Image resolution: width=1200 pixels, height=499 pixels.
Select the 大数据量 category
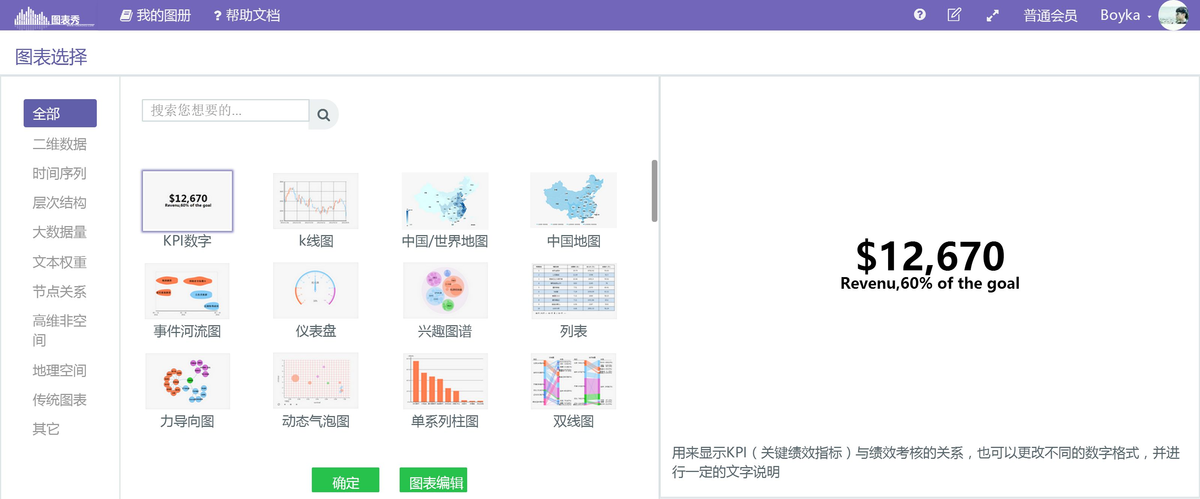point(60,232)
